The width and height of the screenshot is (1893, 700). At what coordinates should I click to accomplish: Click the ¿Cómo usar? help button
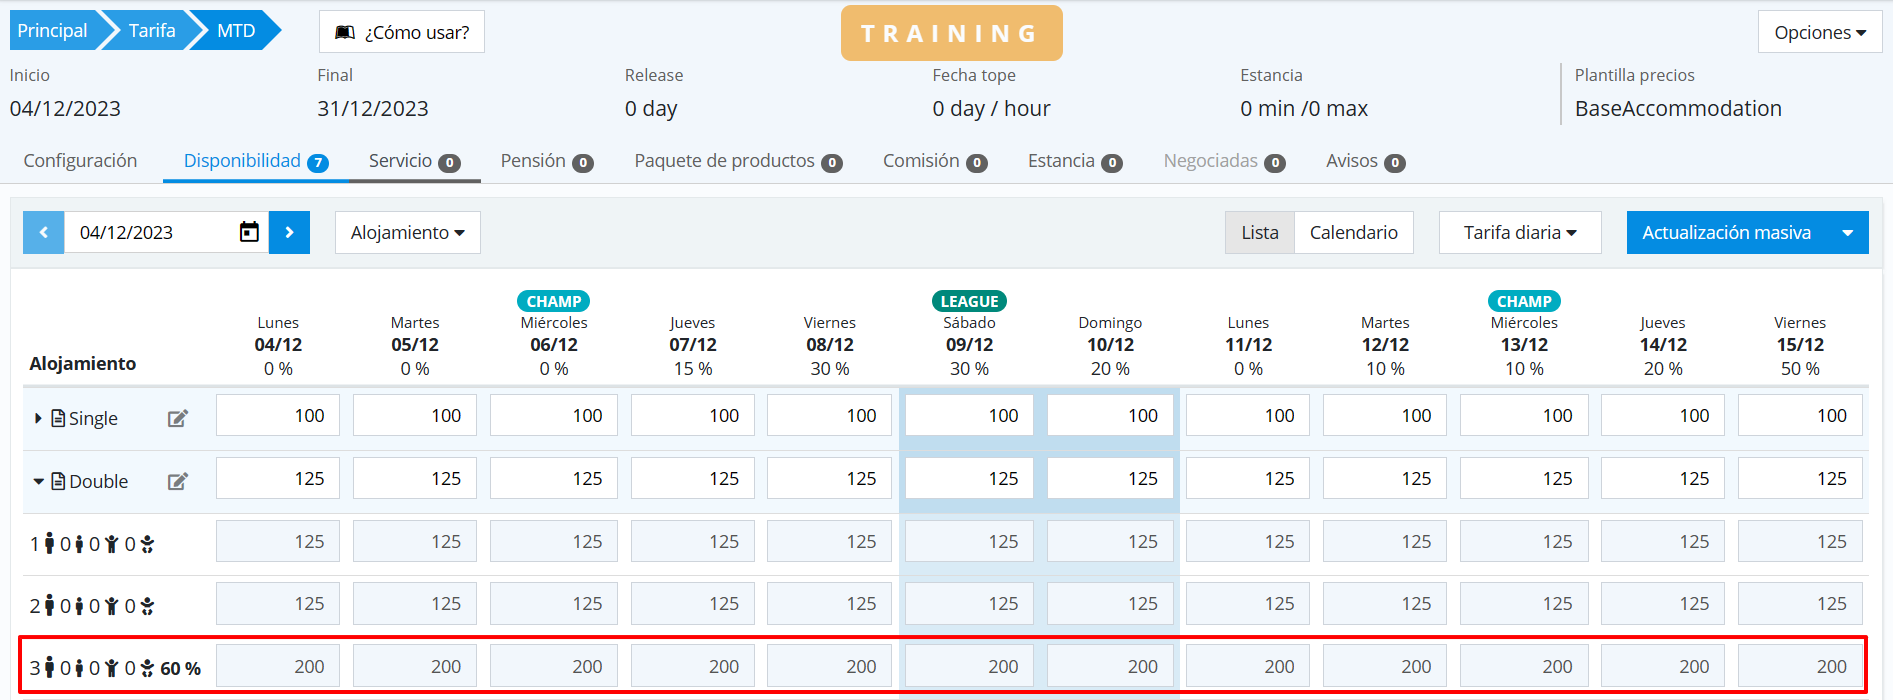[402, 32]
